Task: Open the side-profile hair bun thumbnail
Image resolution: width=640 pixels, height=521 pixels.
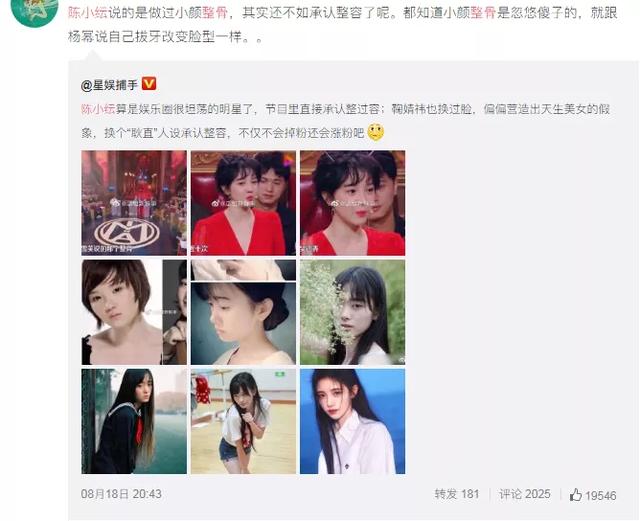Action: pyautogui.click(x=243, y=312)
